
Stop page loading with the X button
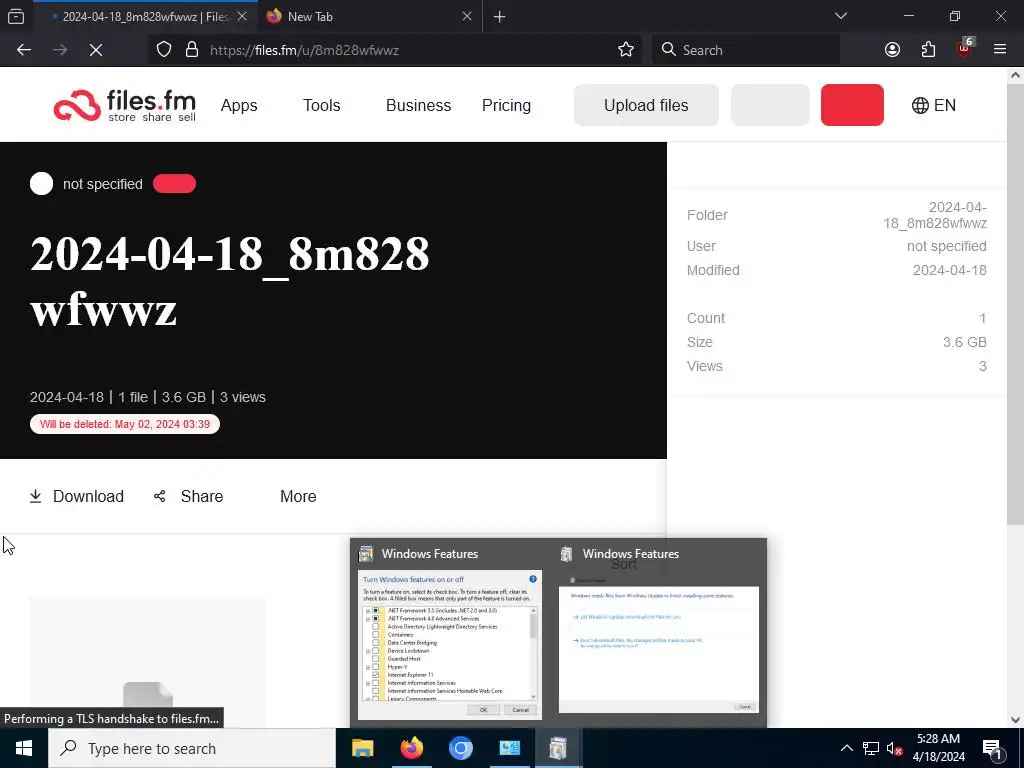tap(96, 50)
